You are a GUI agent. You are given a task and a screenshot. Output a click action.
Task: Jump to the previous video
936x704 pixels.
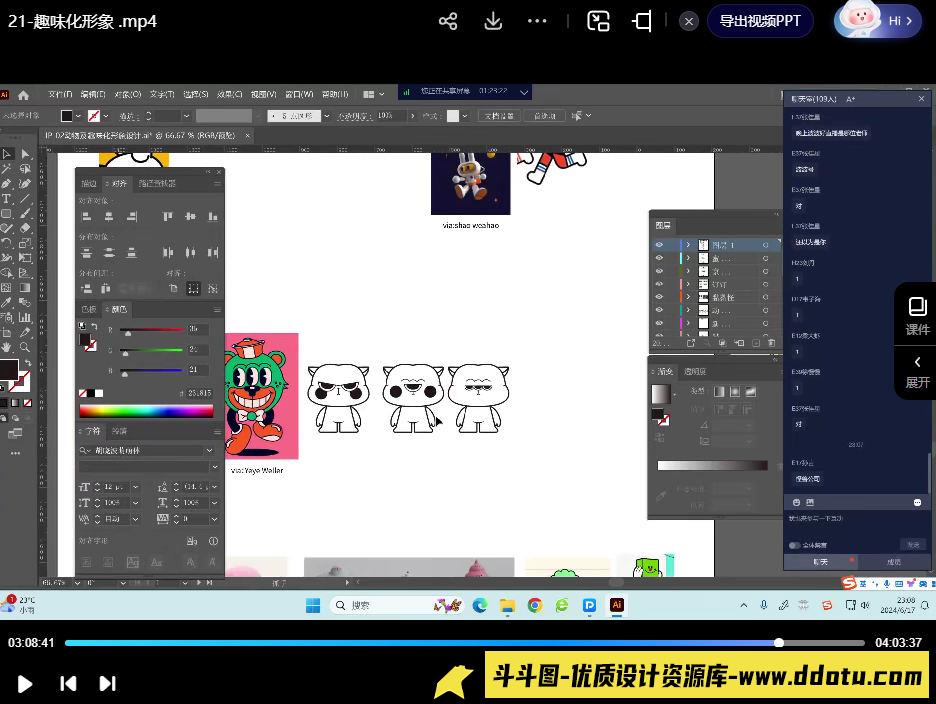click(x=68, y=683)
